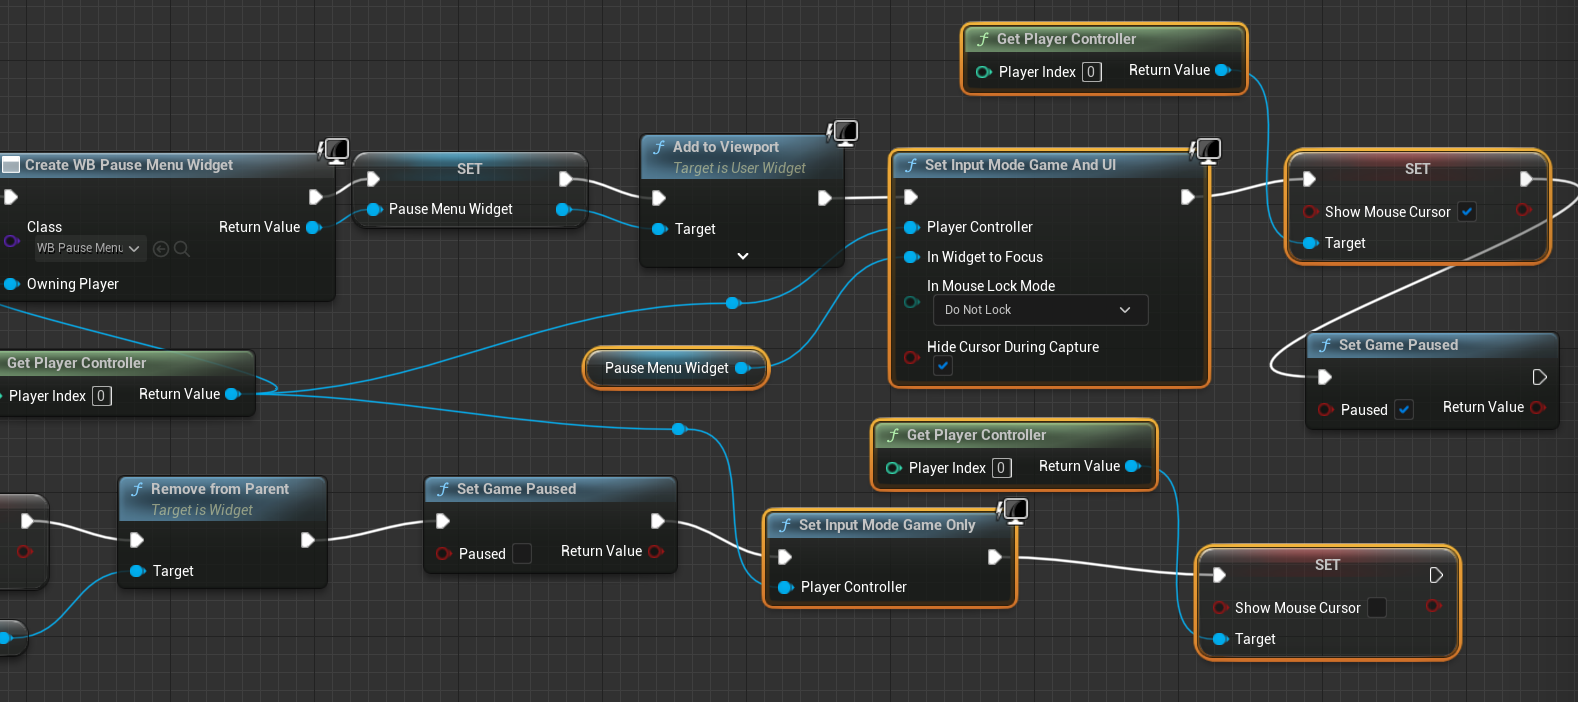Check Show Mouse Cursor in the bottom SET node

point(1377,608)
